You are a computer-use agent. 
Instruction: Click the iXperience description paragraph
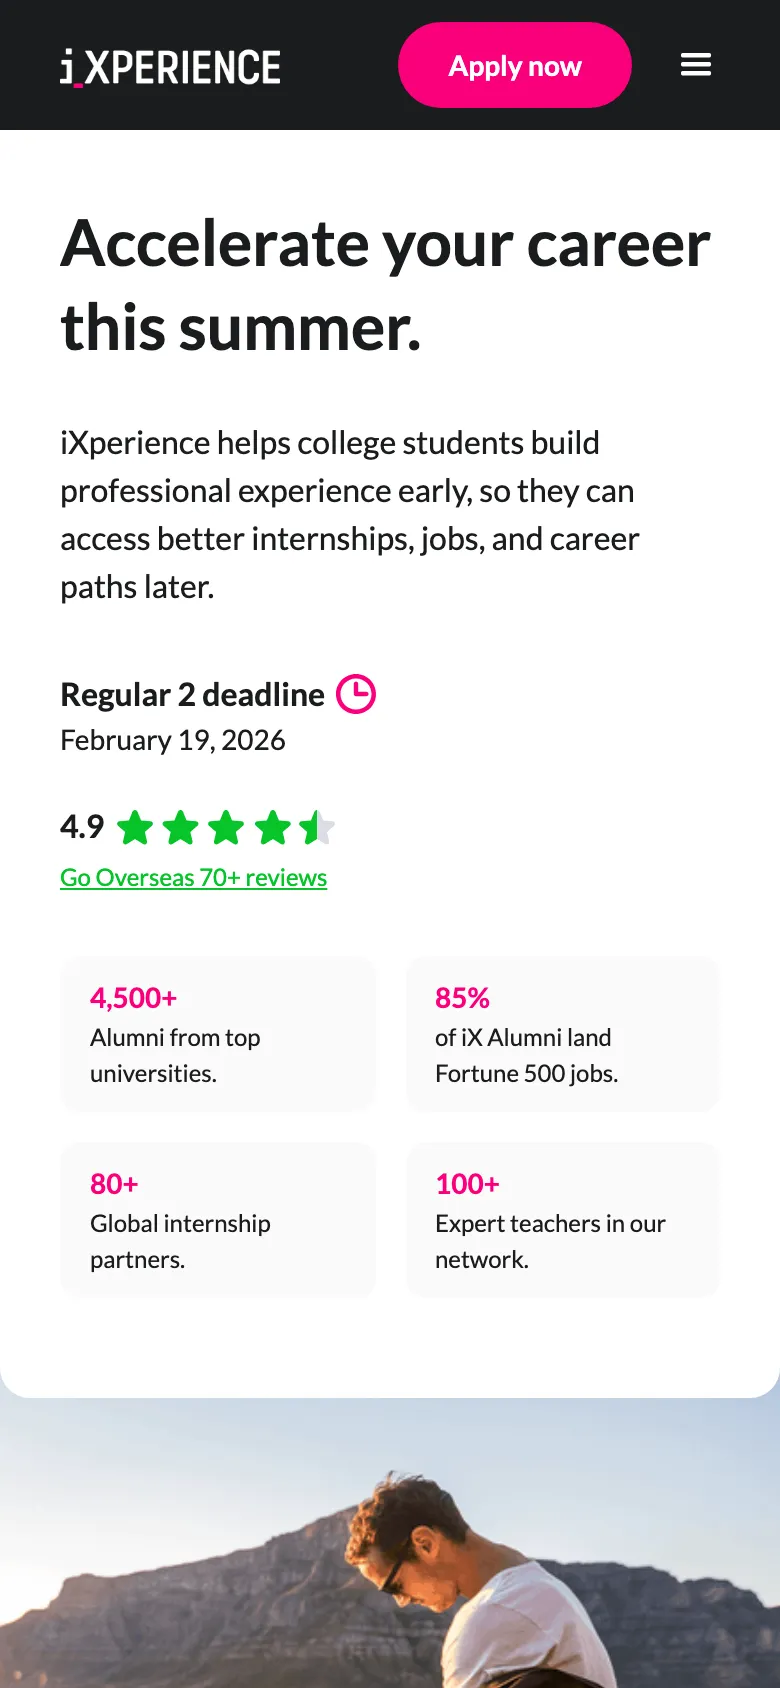tap(350, 515)
